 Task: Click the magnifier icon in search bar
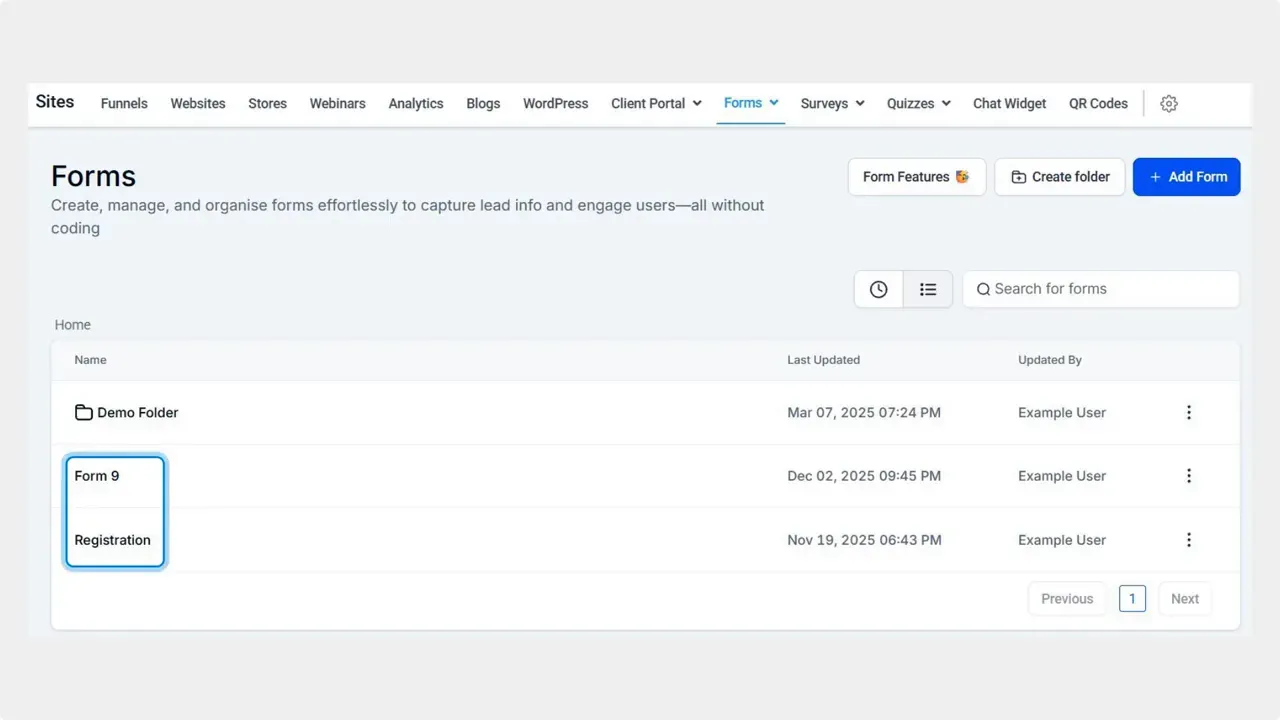click(983, 289)
